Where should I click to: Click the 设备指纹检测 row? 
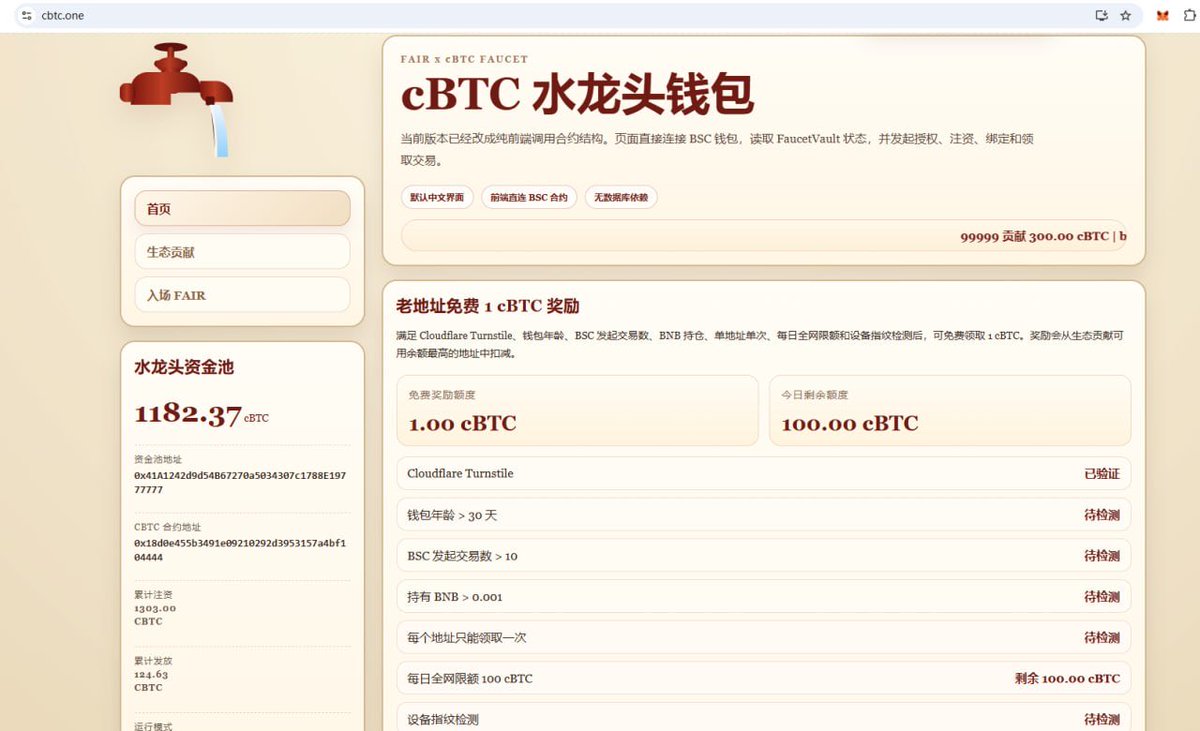click(x=763, y=717)
